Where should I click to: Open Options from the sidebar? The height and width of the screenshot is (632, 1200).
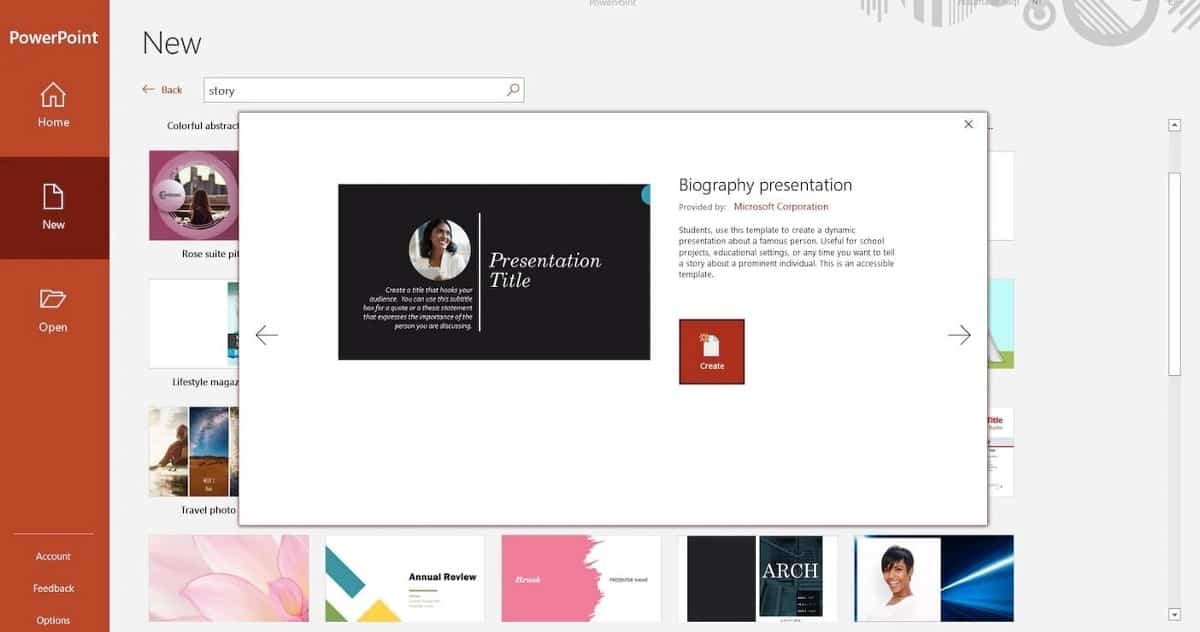(53, 620)
